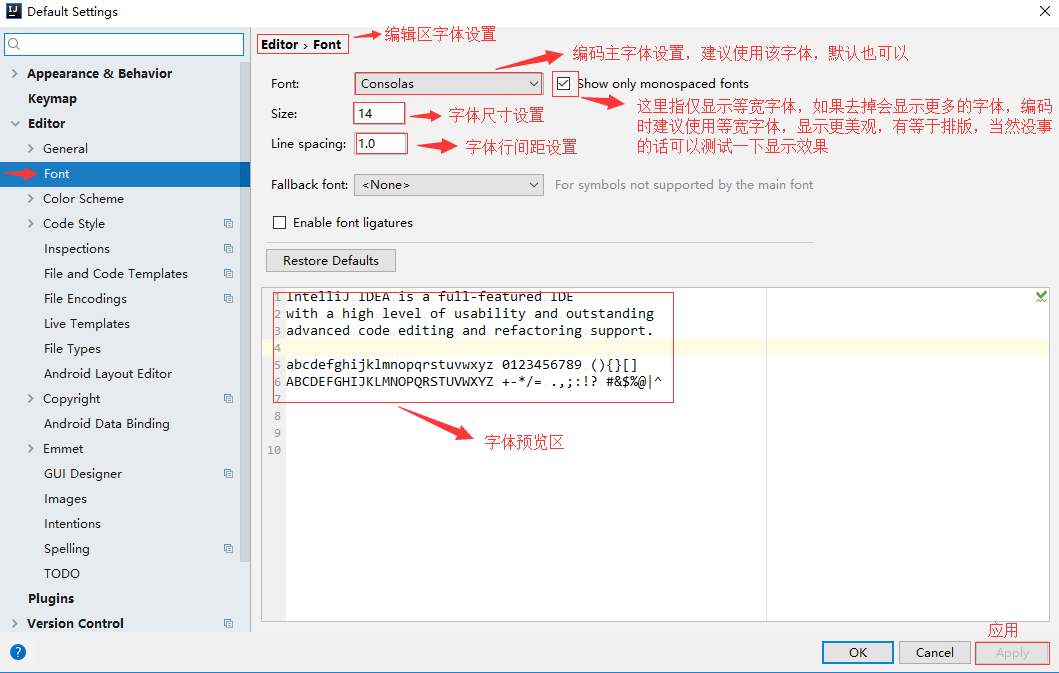Screen dimensions: 1059x673
Task: Click the Editor breadcrumb label
Action: (279, 45)
